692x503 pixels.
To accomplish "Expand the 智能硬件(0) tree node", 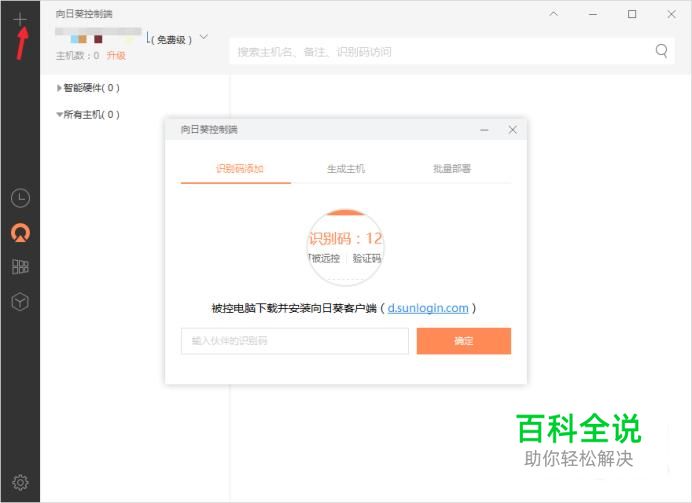I will tap(59, 88).
